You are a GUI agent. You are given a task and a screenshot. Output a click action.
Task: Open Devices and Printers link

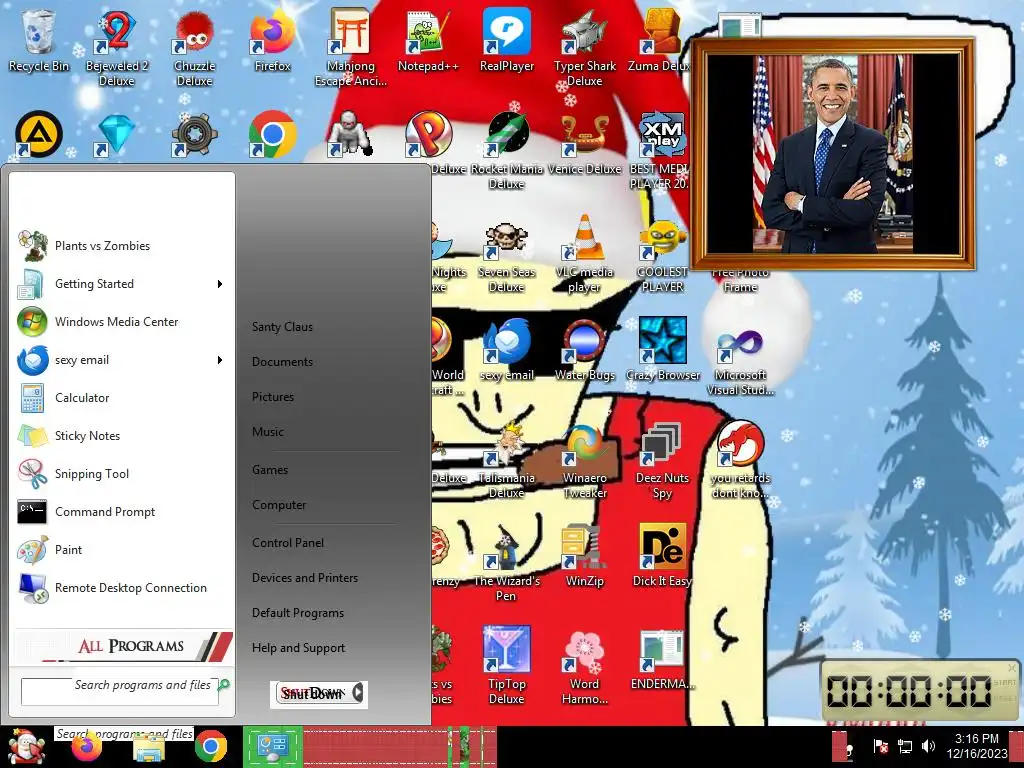click(305, 578)
